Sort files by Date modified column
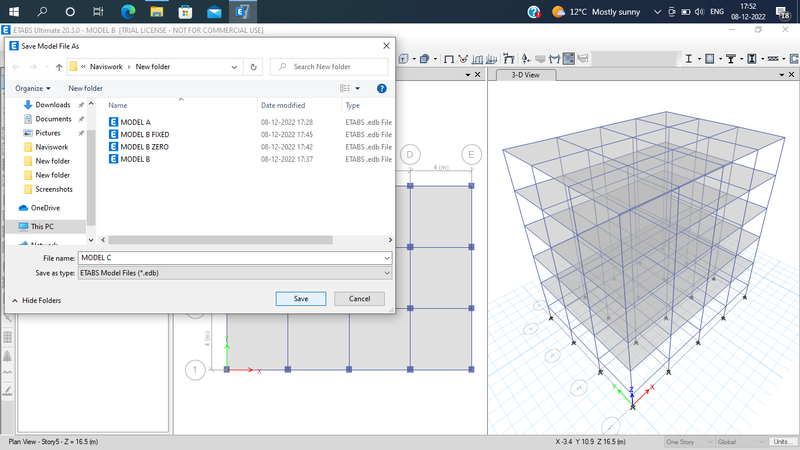This screenshot has height=450, width=800. point(283,105)
